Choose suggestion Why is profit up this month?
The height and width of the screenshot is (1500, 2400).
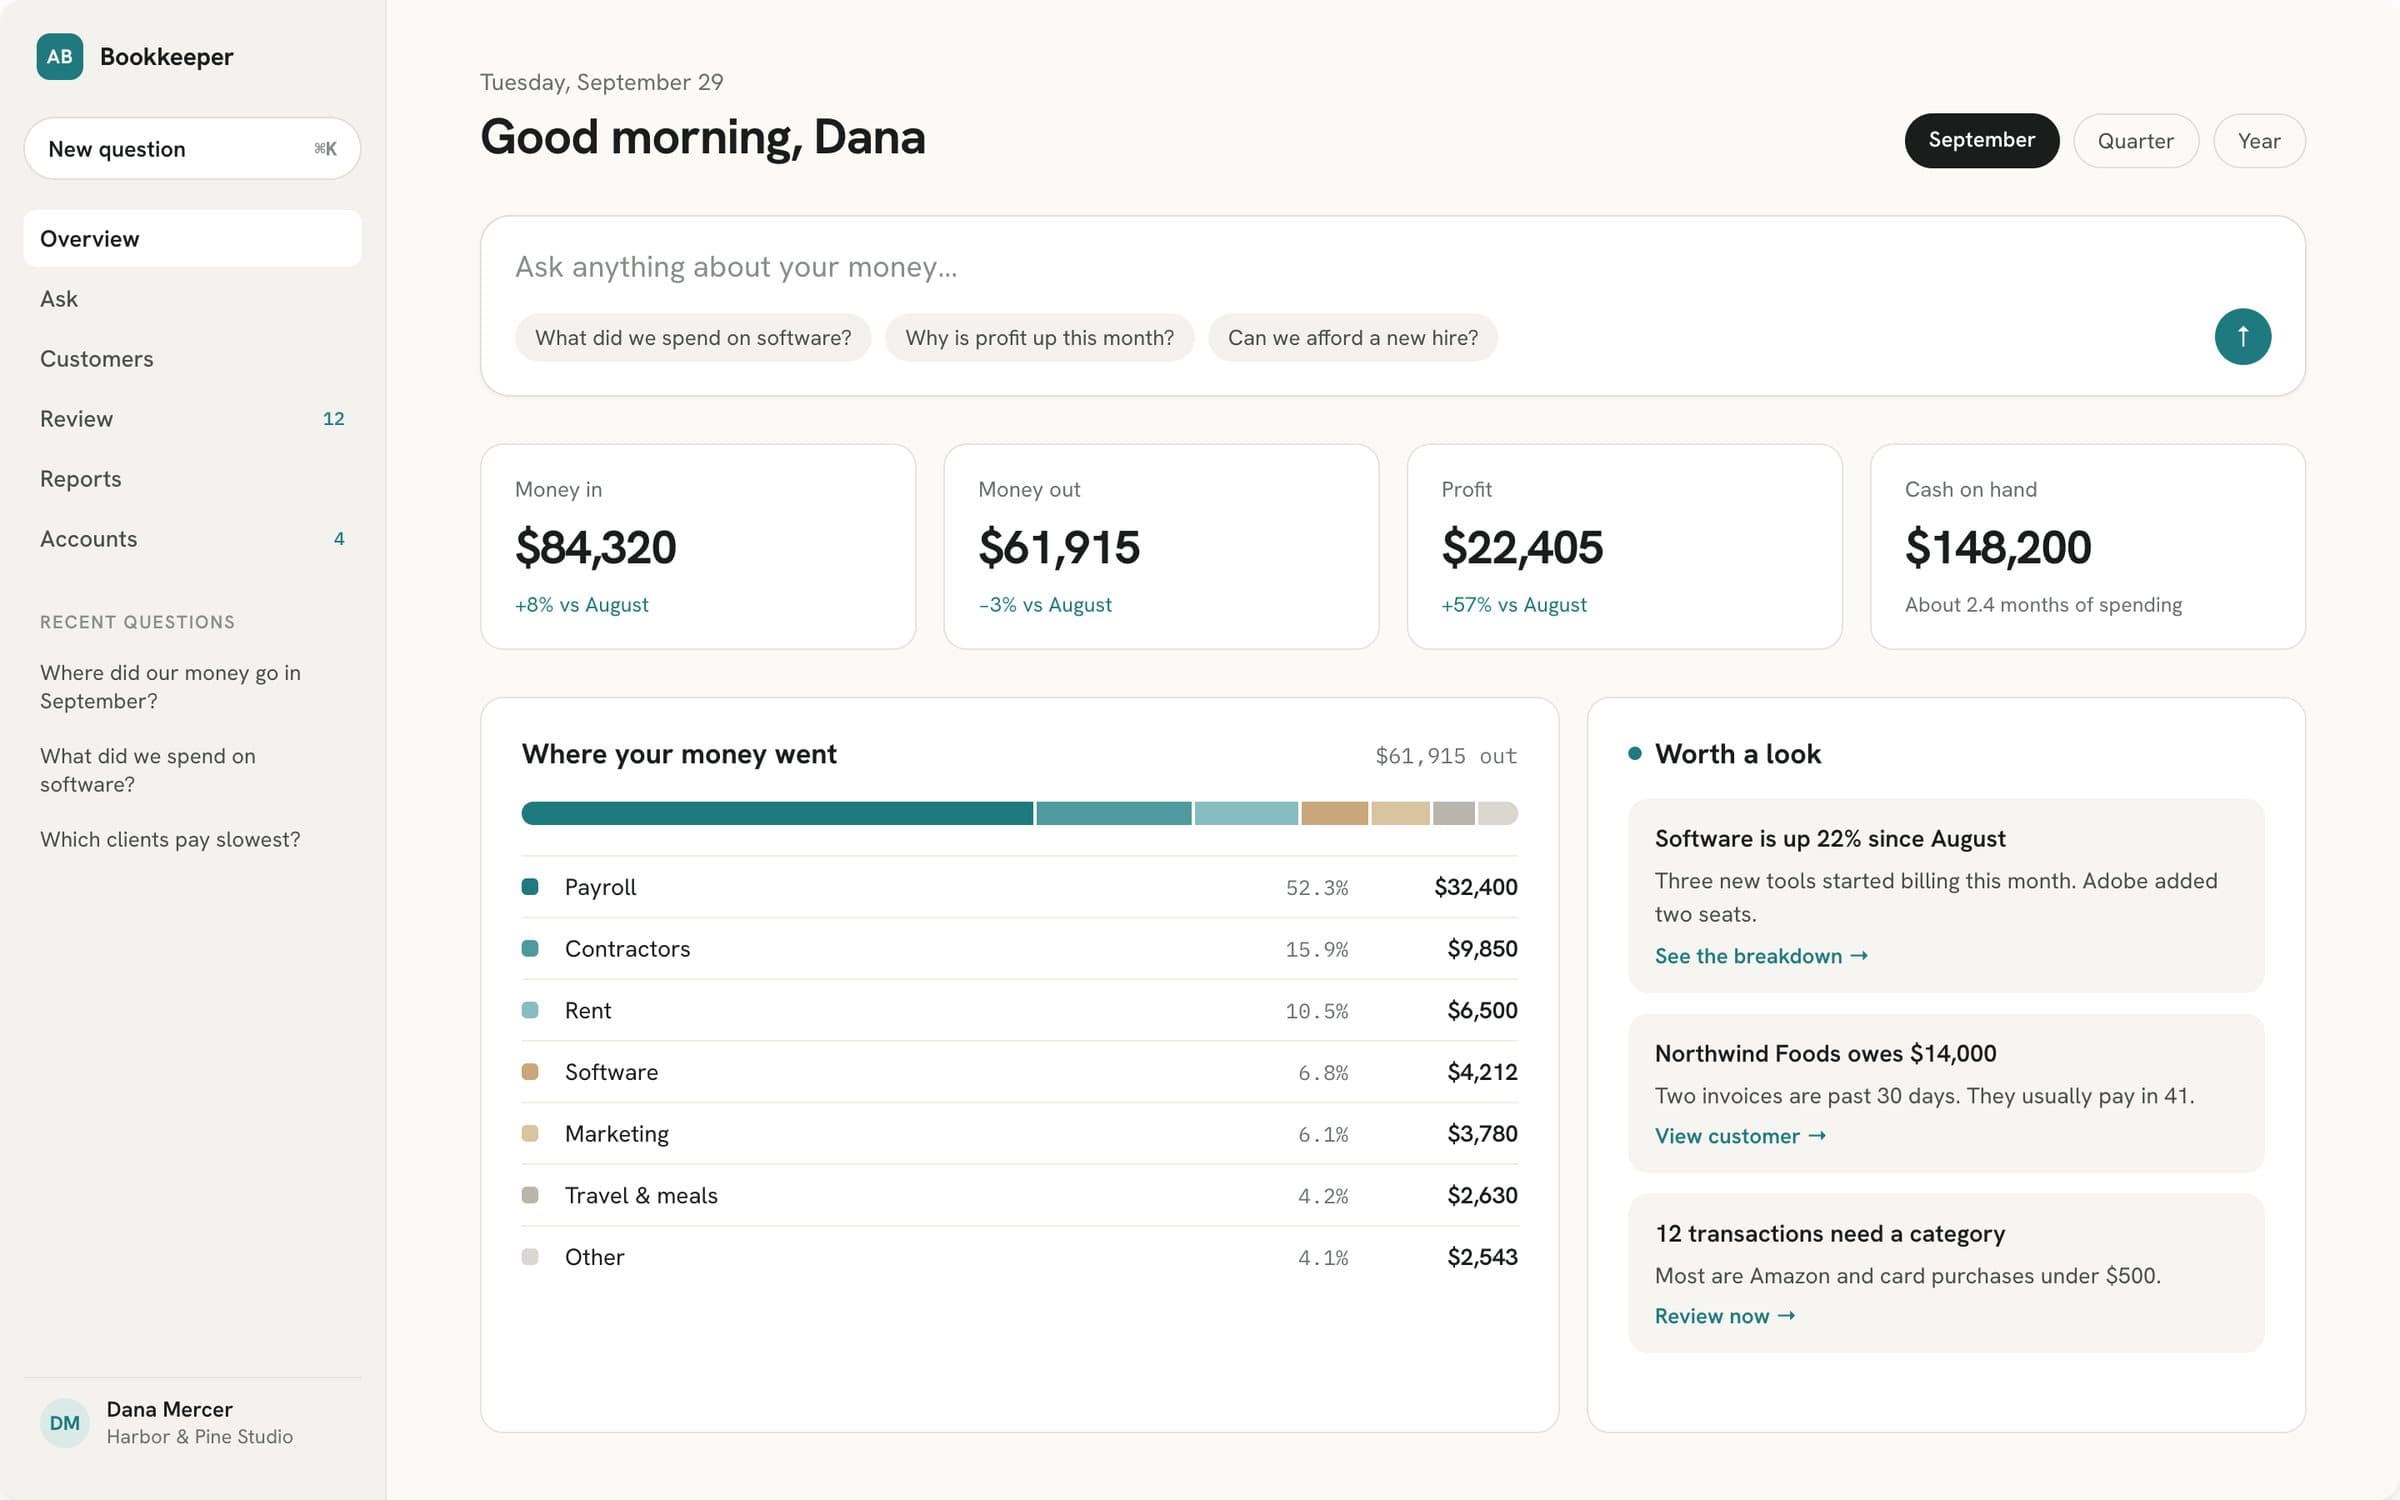tap(1039, 337)
